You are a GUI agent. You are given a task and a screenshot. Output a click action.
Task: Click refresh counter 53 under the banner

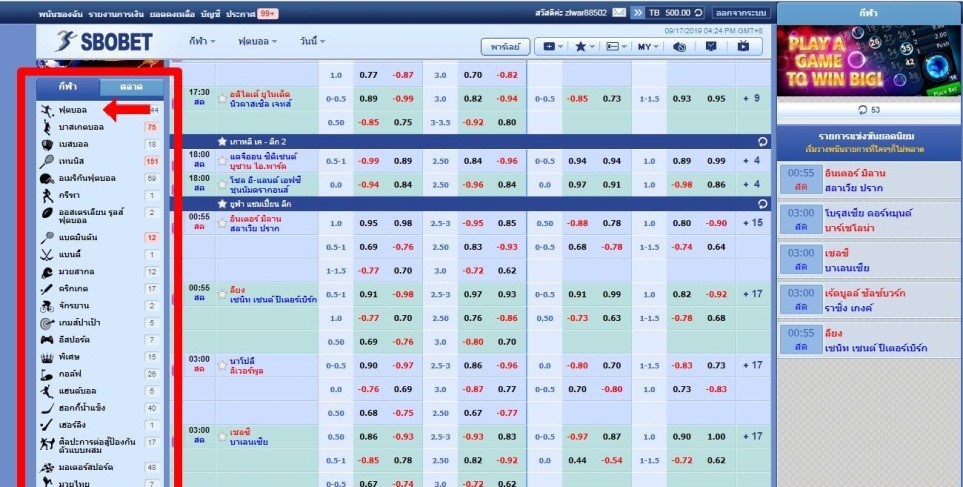(x=868, y=110)
